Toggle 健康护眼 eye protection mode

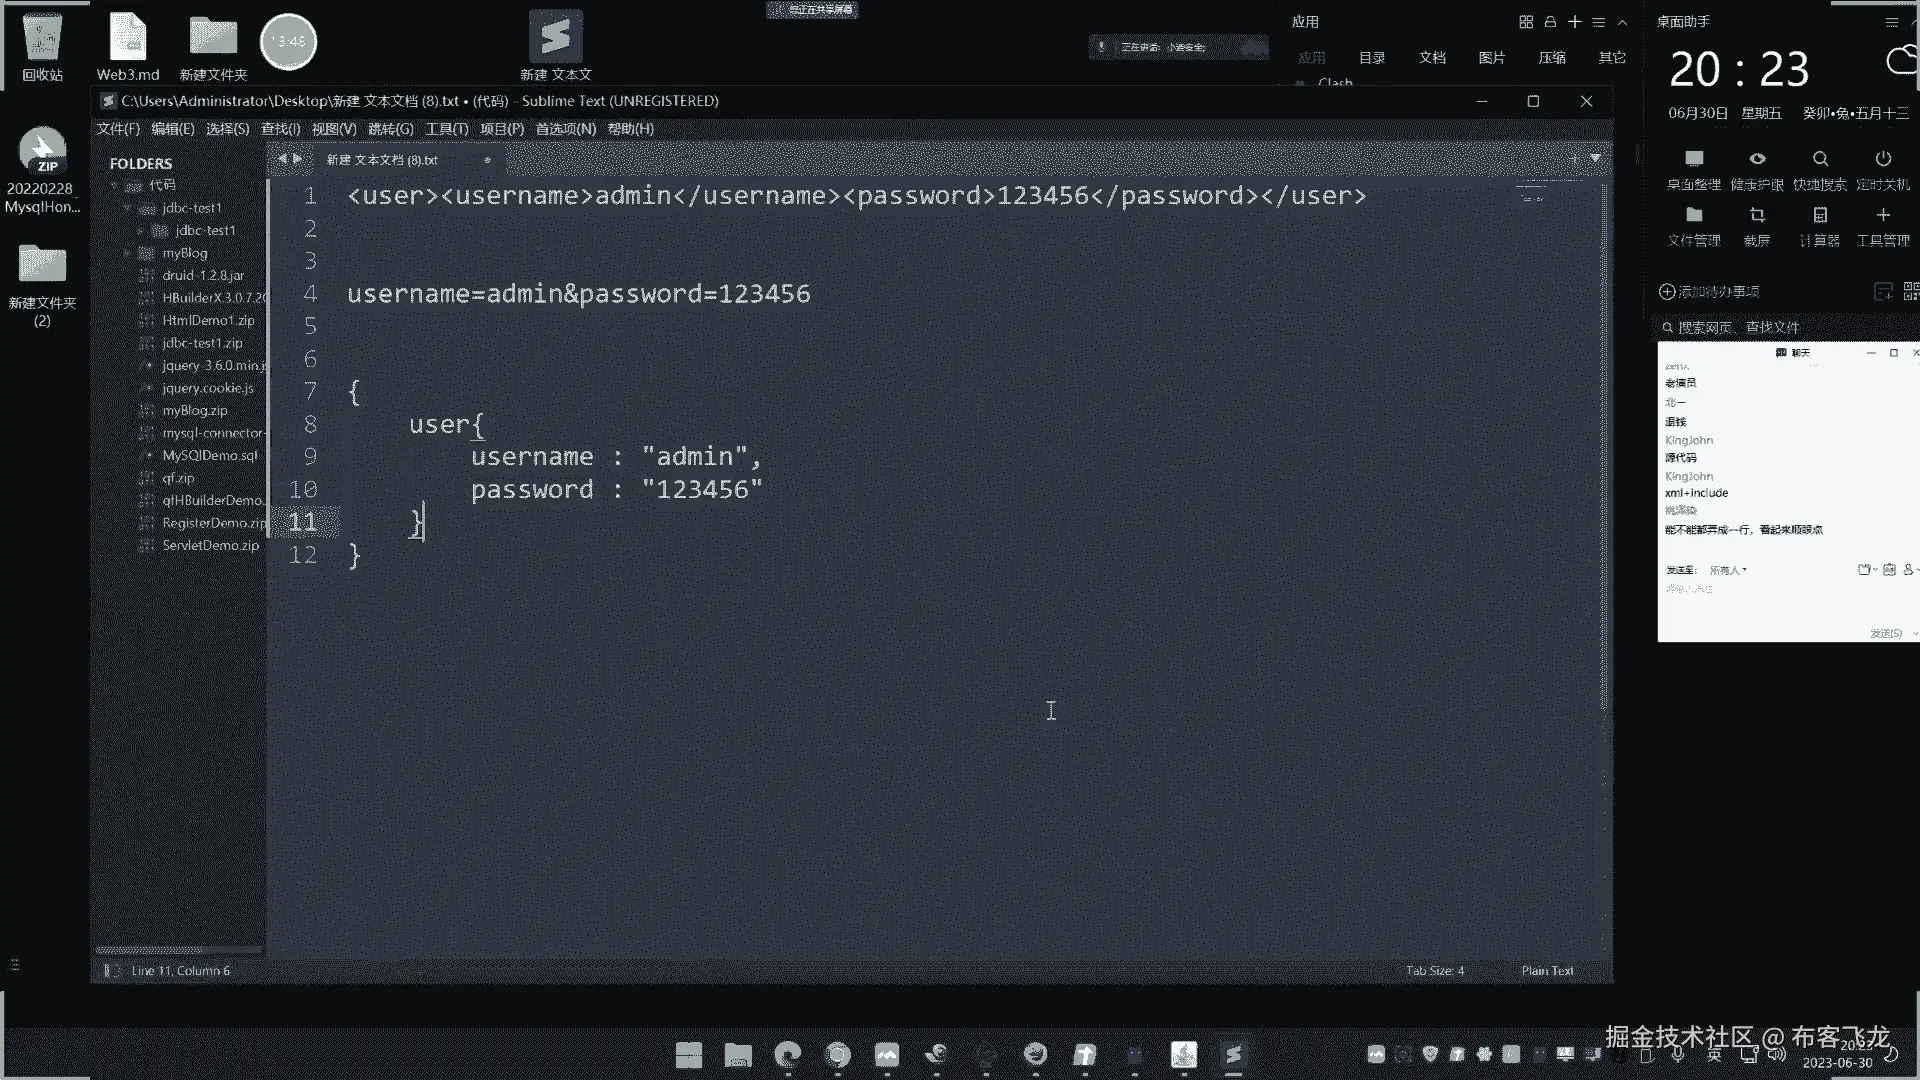point(1757,160)
